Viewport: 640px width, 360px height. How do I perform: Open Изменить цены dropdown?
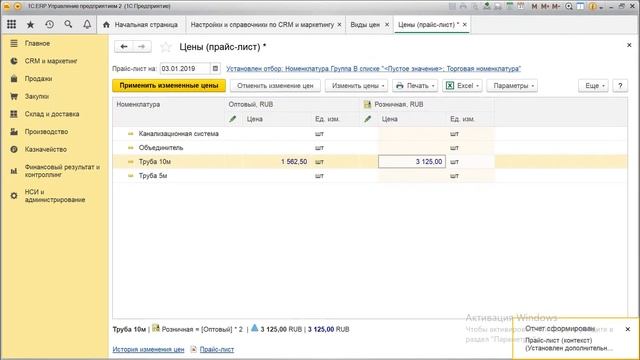coord(356,86)
